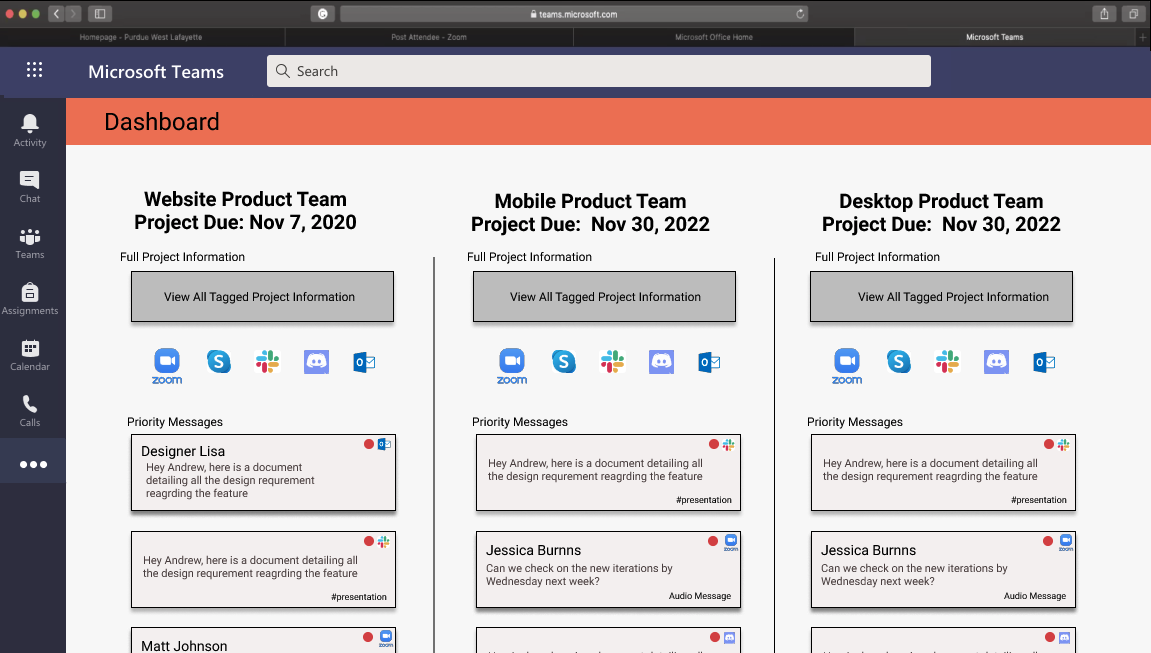1151x653 pixels.
Task: Click the browser share button
Action: (1104, 13)
